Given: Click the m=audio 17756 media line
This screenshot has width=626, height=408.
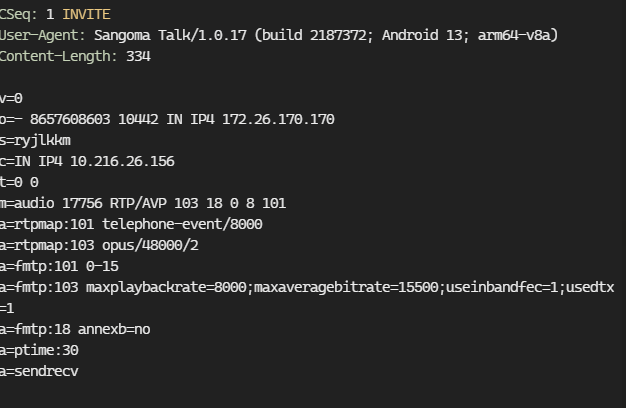Looking at the screenshot, I should coord(143,204).
